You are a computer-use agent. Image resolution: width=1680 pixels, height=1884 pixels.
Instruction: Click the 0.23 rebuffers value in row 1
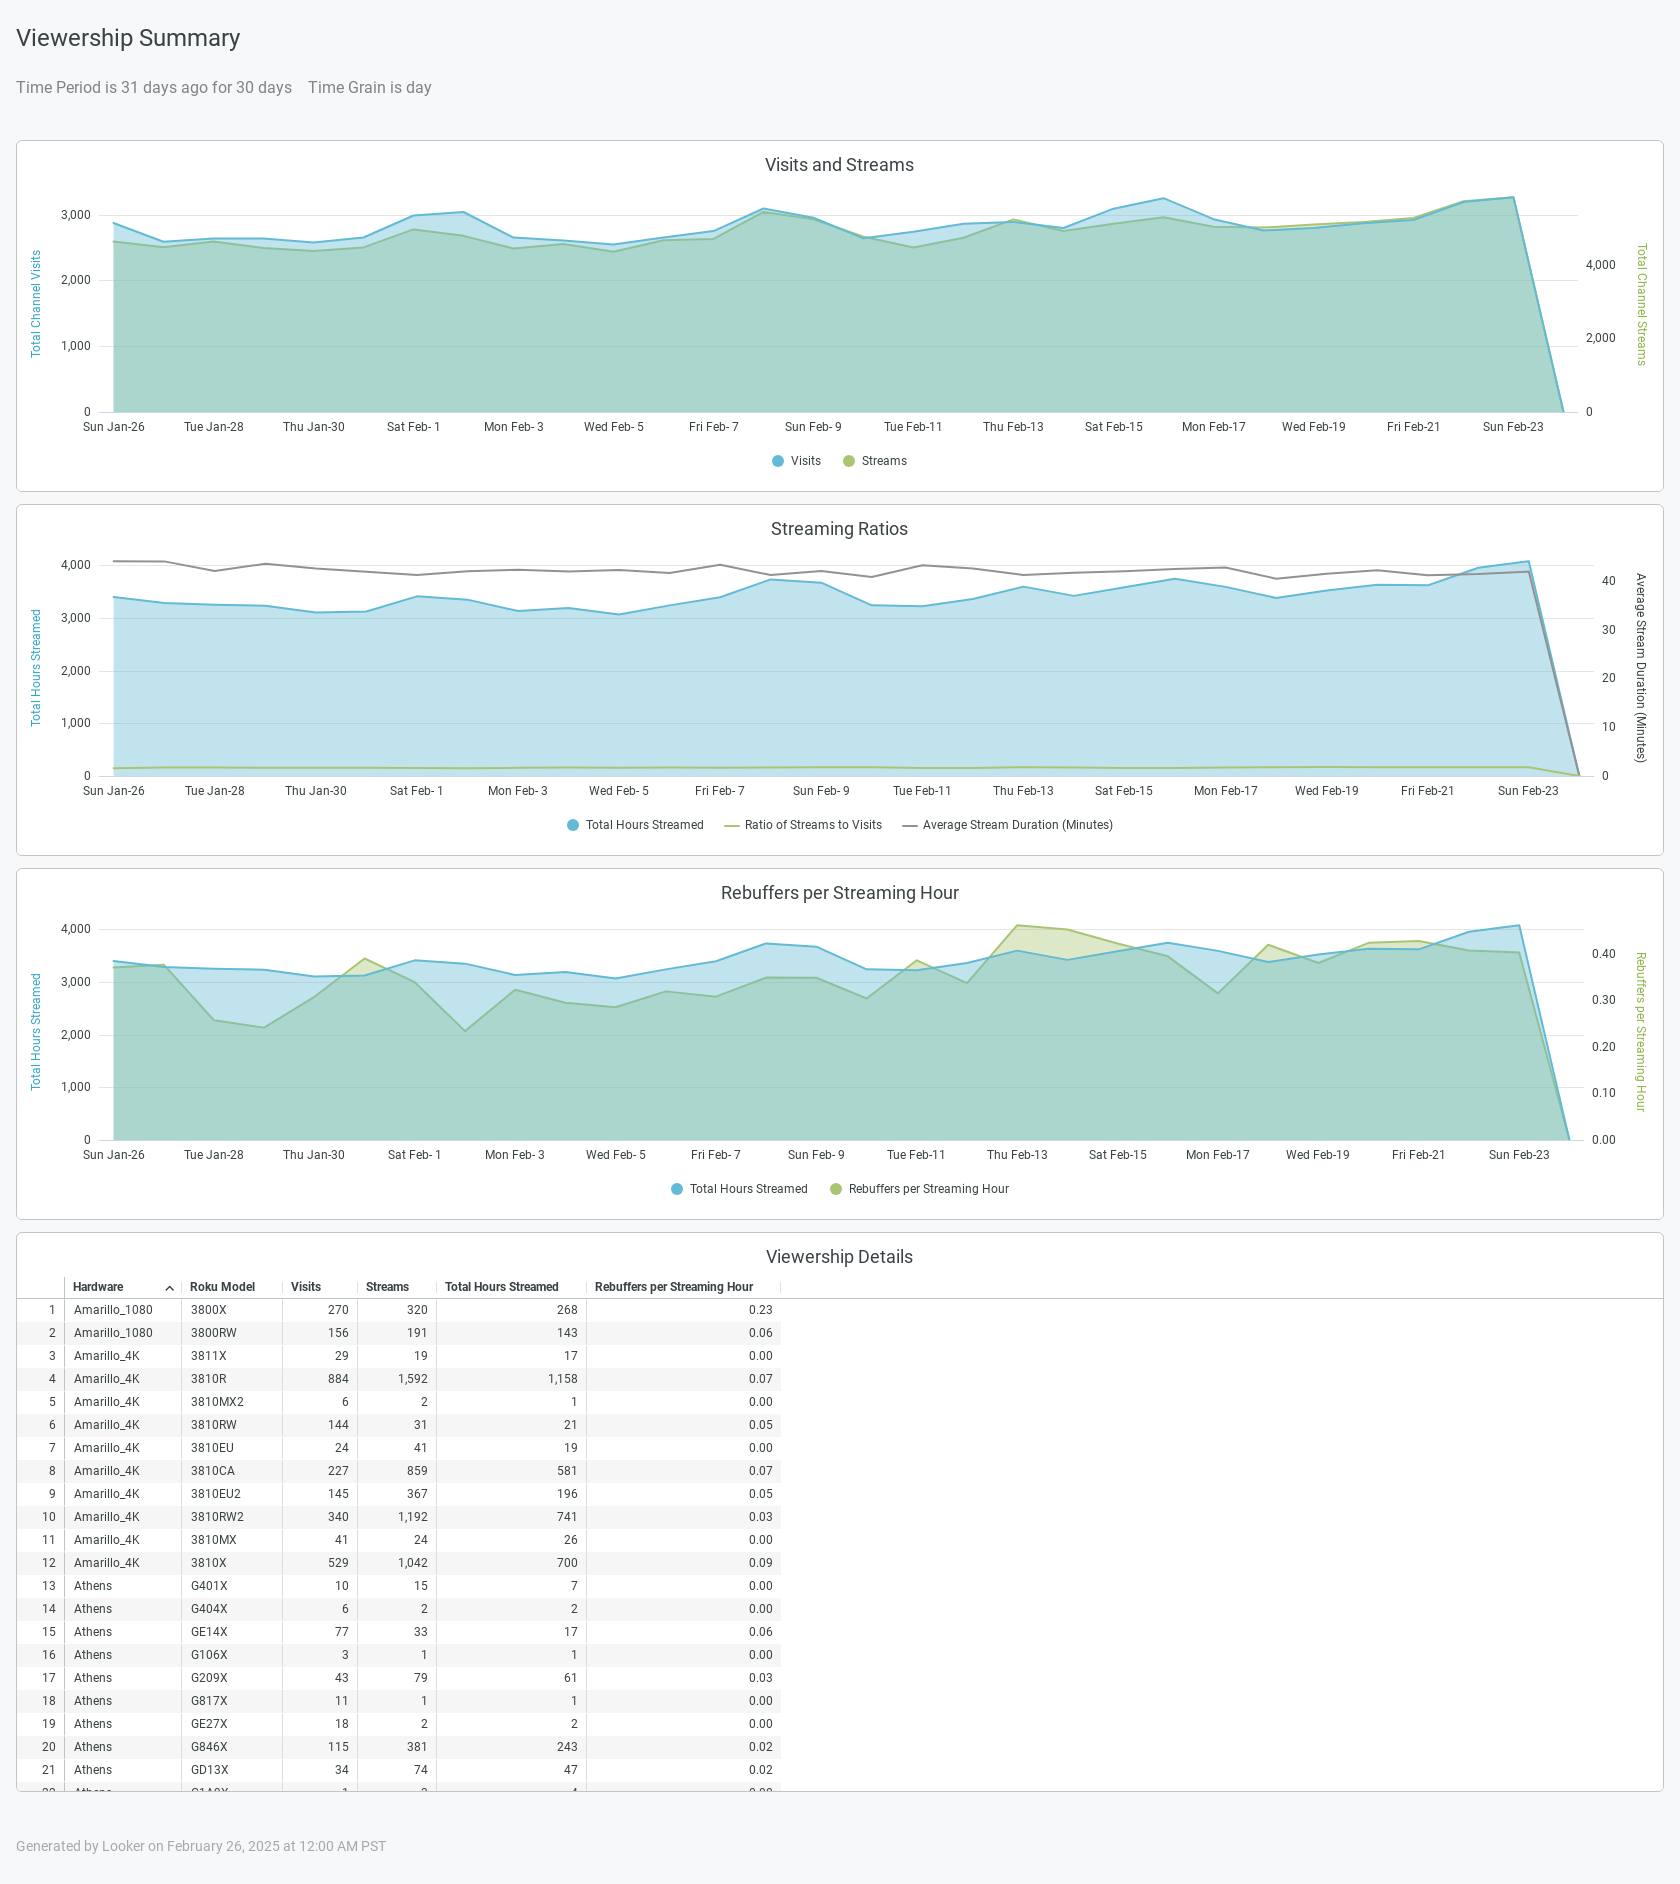click(761, 1310)
